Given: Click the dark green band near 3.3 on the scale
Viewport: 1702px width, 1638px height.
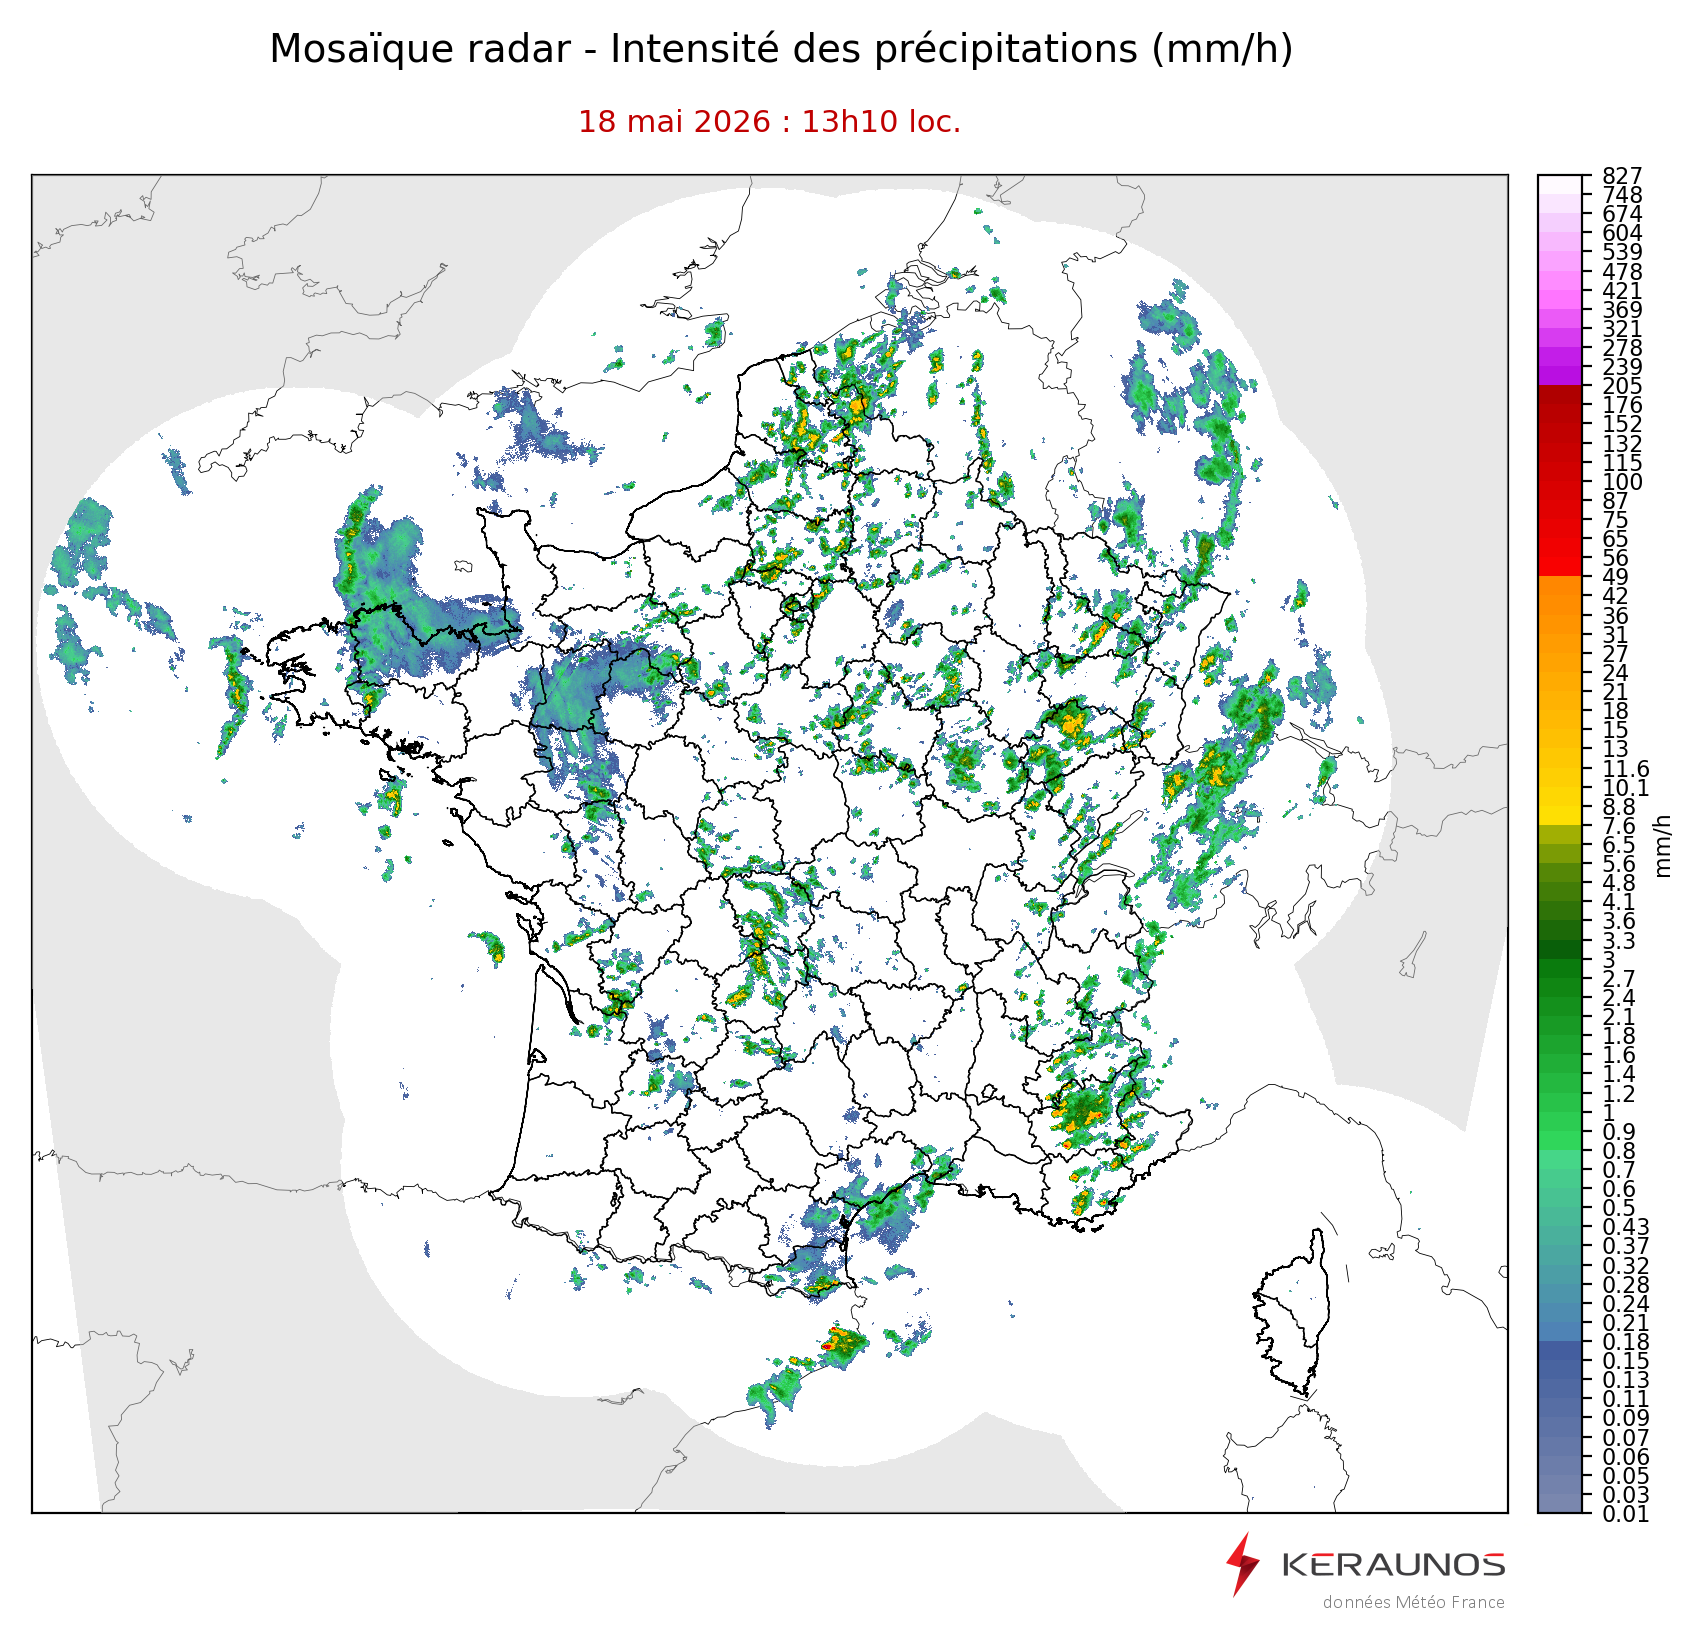Looking at the screenshot, I should pos(1559,940).
